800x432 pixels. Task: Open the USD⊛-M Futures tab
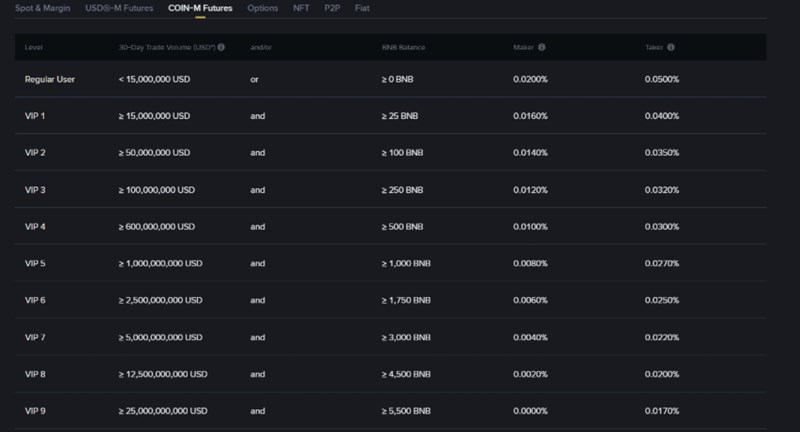tap(118, 8)
